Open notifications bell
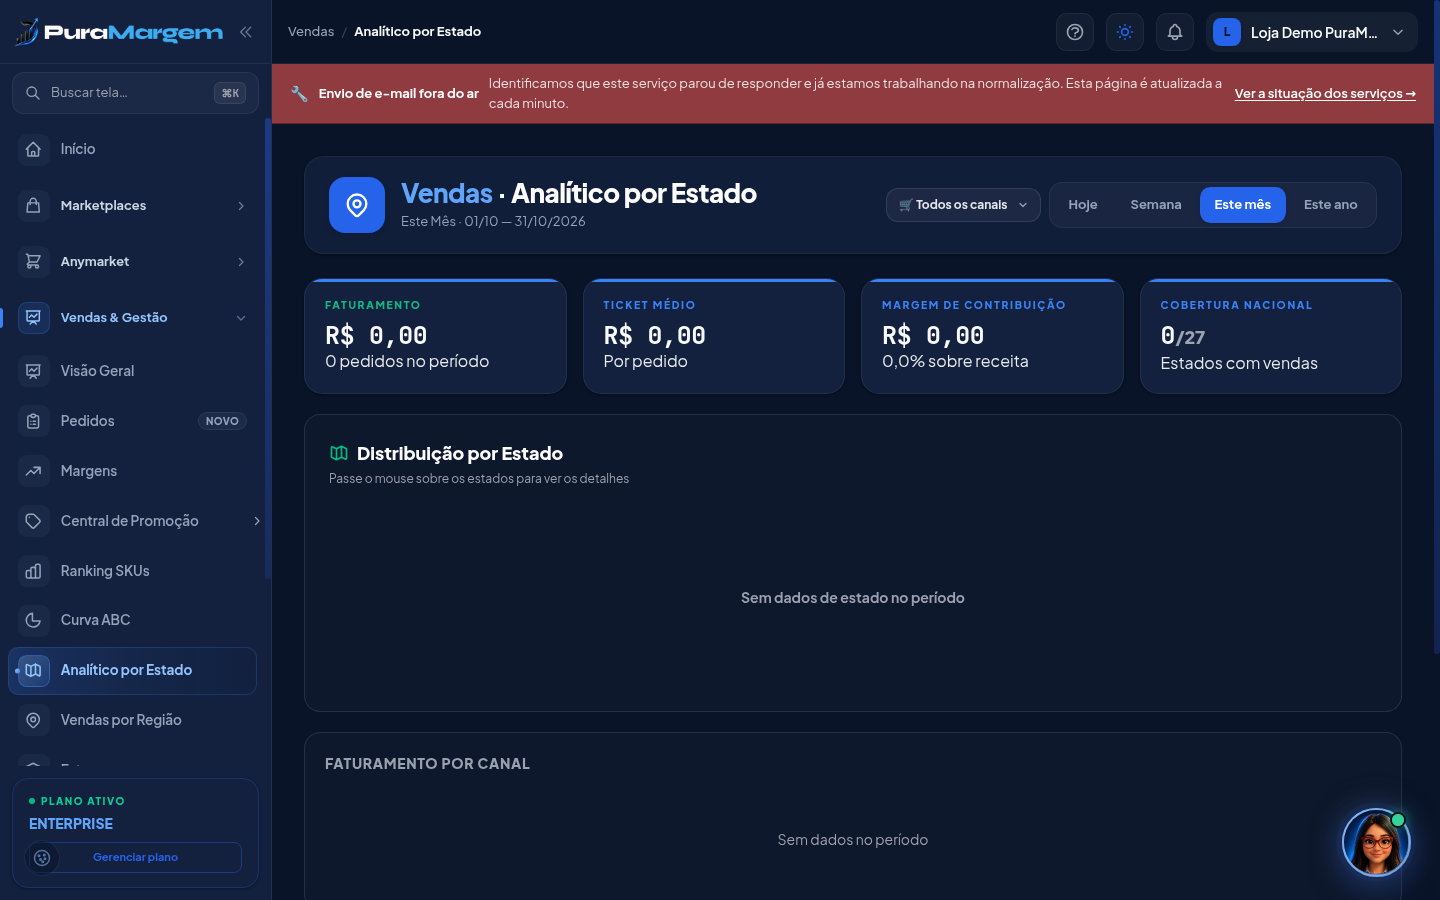Screen dimensions: 1440x900 pyautogui.click(x=1175, y=32)
